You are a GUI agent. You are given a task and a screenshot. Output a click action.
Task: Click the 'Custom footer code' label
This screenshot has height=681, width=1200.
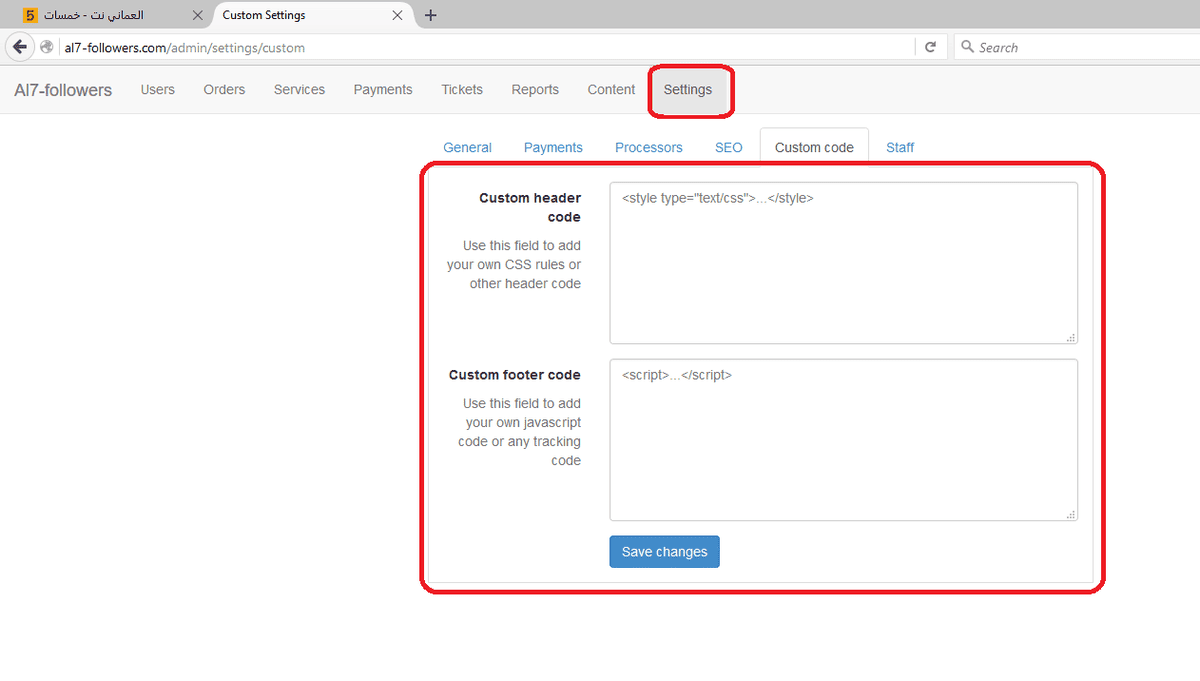point(515,375)
